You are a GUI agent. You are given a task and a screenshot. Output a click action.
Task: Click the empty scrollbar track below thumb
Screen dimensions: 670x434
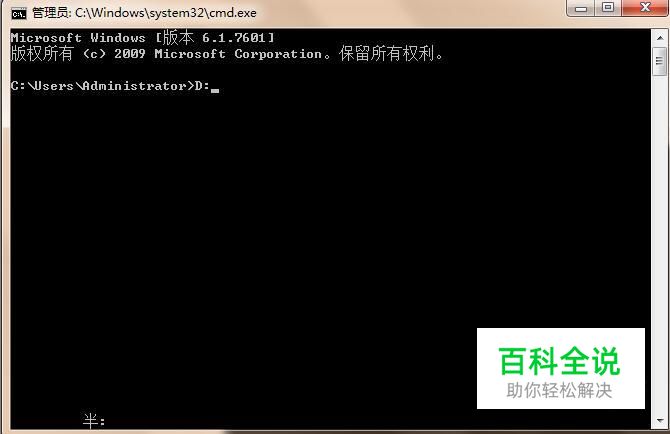point(660,243)
